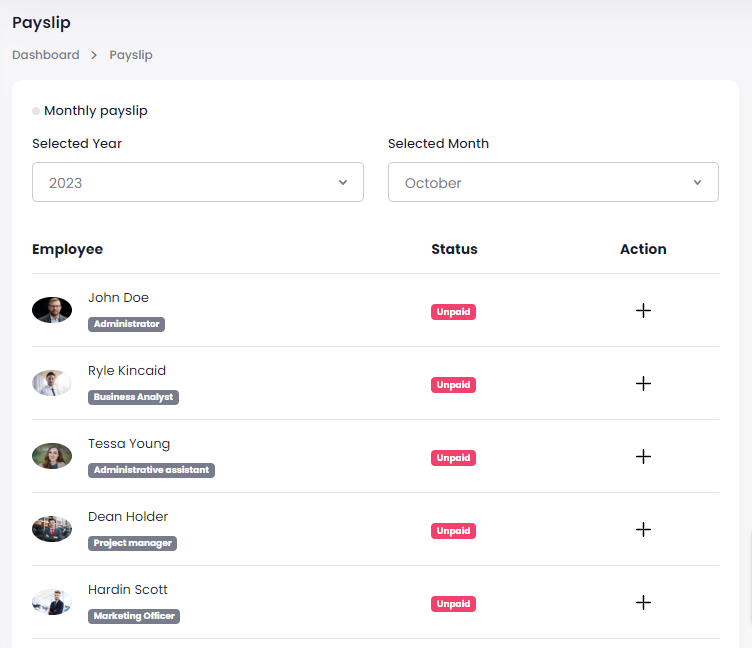Click Tessa Young's avatar
Image resolution: width=752 pixels, height=648 pixels.
click(x=52, y=456)
